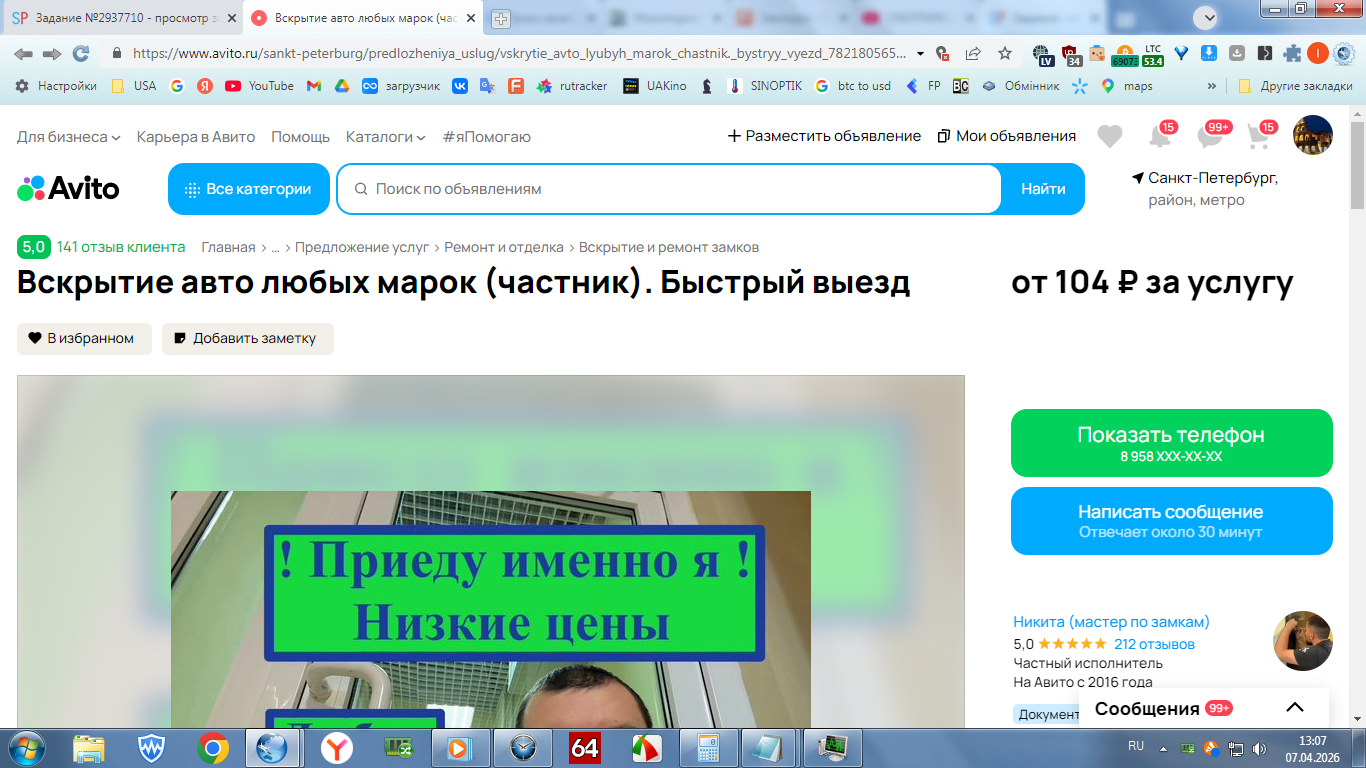Show hidden system tray icons

(x=1162, y=747)
